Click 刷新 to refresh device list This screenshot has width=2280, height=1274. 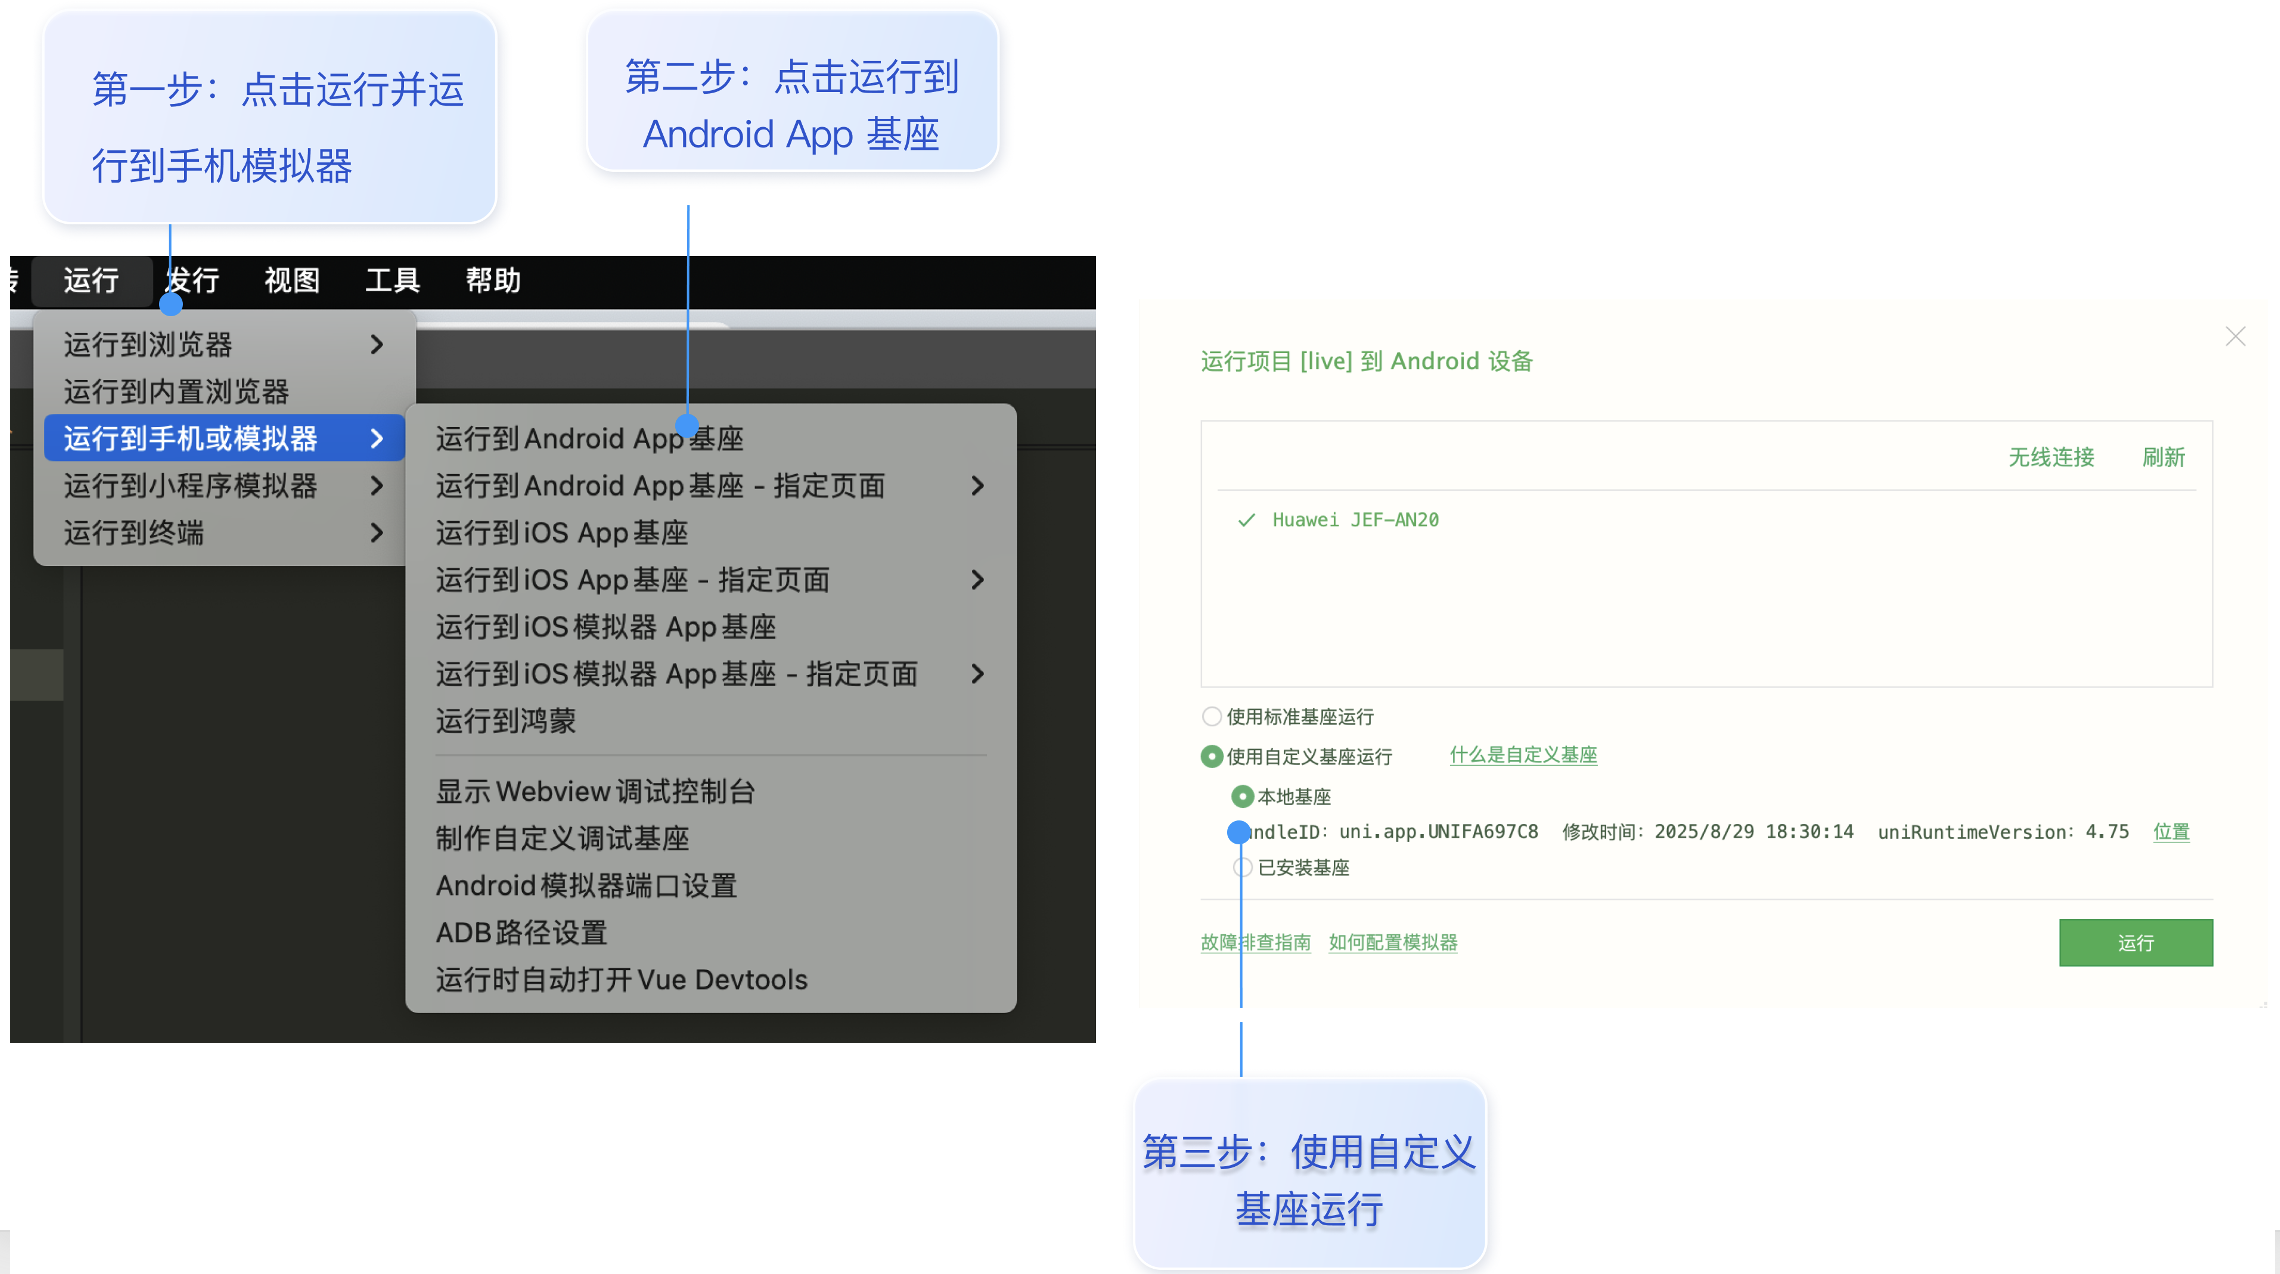pyautogui.click(x=2163, y=458)
